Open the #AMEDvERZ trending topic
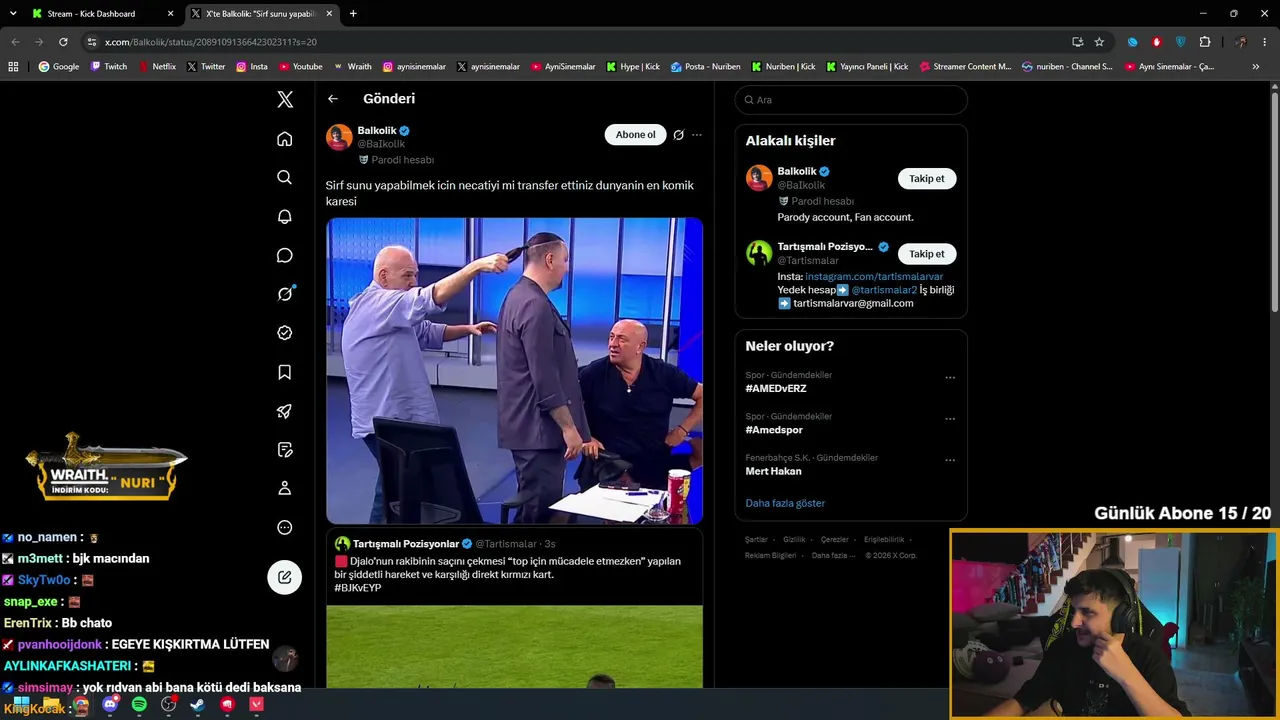The width and height of the screenshot is (1280, 720). point(776,389)
